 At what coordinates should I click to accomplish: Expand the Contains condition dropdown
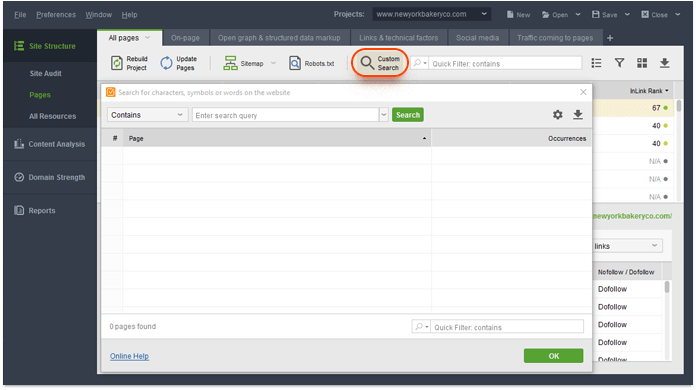point(147,115)
